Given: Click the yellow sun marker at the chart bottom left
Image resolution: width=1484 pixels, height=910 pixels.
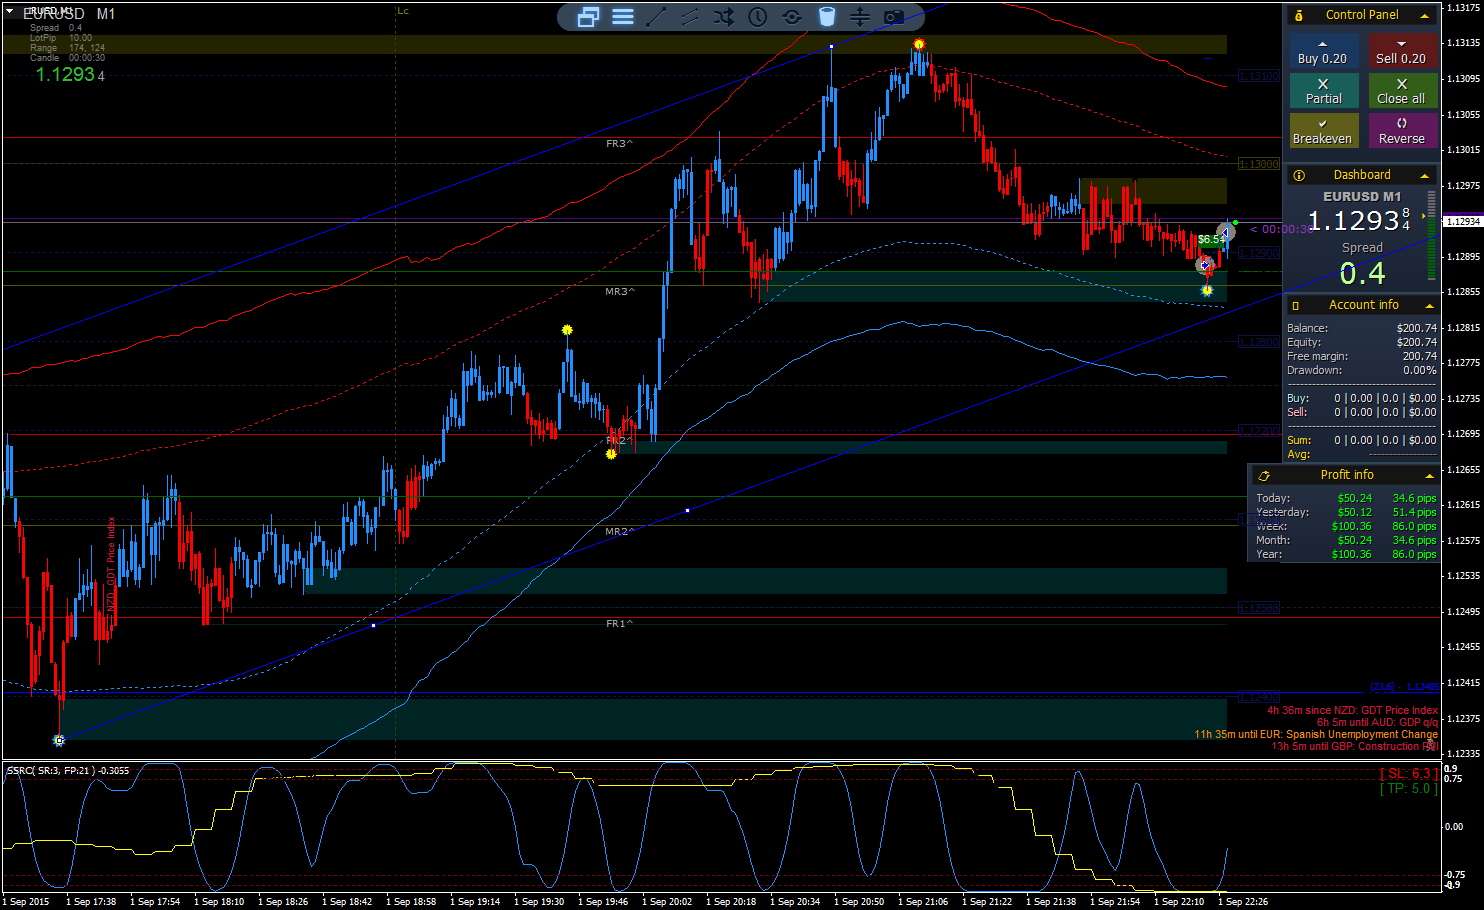Looking at the screenshot, I should pyautogui.click(x=59, y=740).
